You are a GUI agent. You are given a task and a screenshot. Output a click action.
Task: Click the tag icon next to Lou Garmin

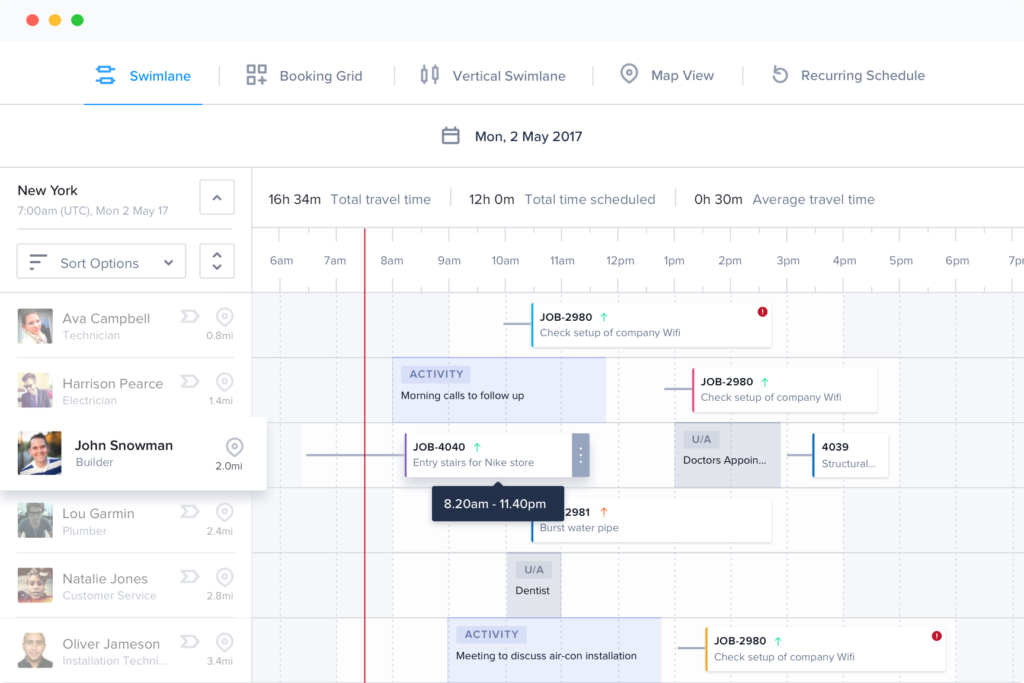(x=189, y=512)
